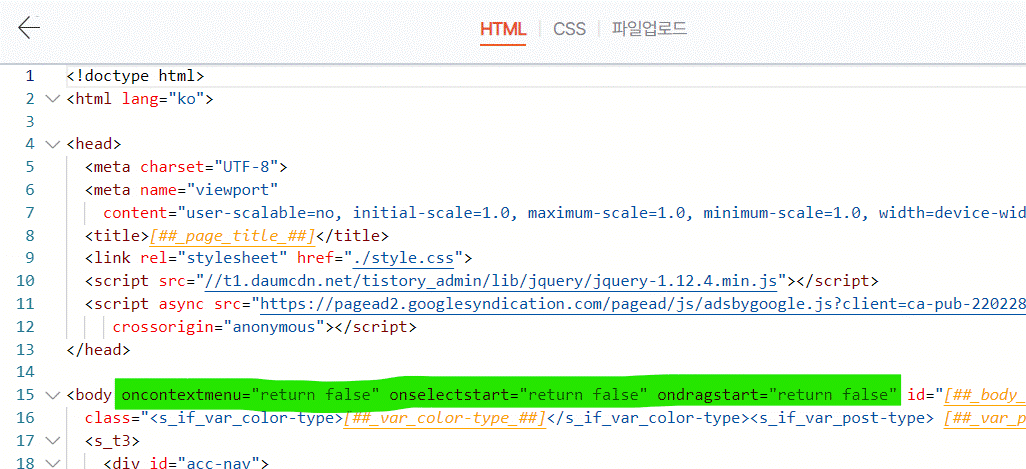Follow the ./style.css link
Viewport: 1026px width, 469px height.
point(403,258)
